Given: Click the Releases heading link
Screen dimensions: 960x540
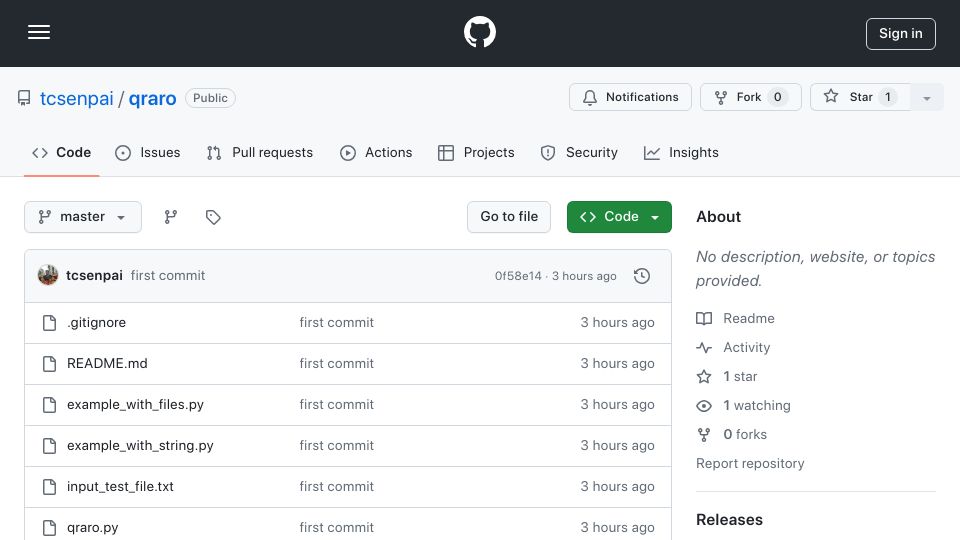Looking at the screenshot, I should coord(729,520).
